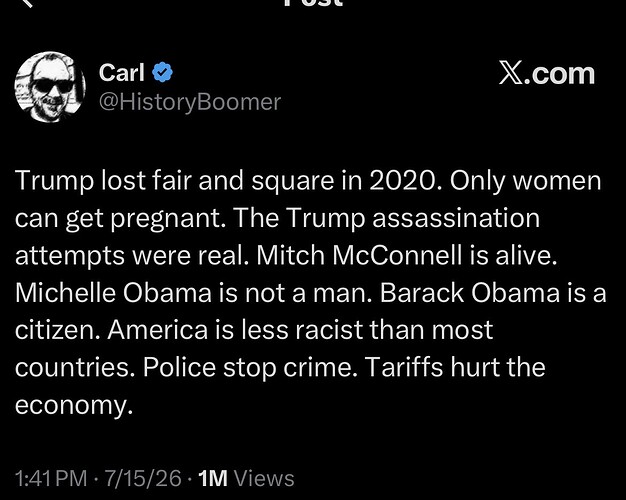Click the 1:41 PM timestamp

(x=51, y=478)
